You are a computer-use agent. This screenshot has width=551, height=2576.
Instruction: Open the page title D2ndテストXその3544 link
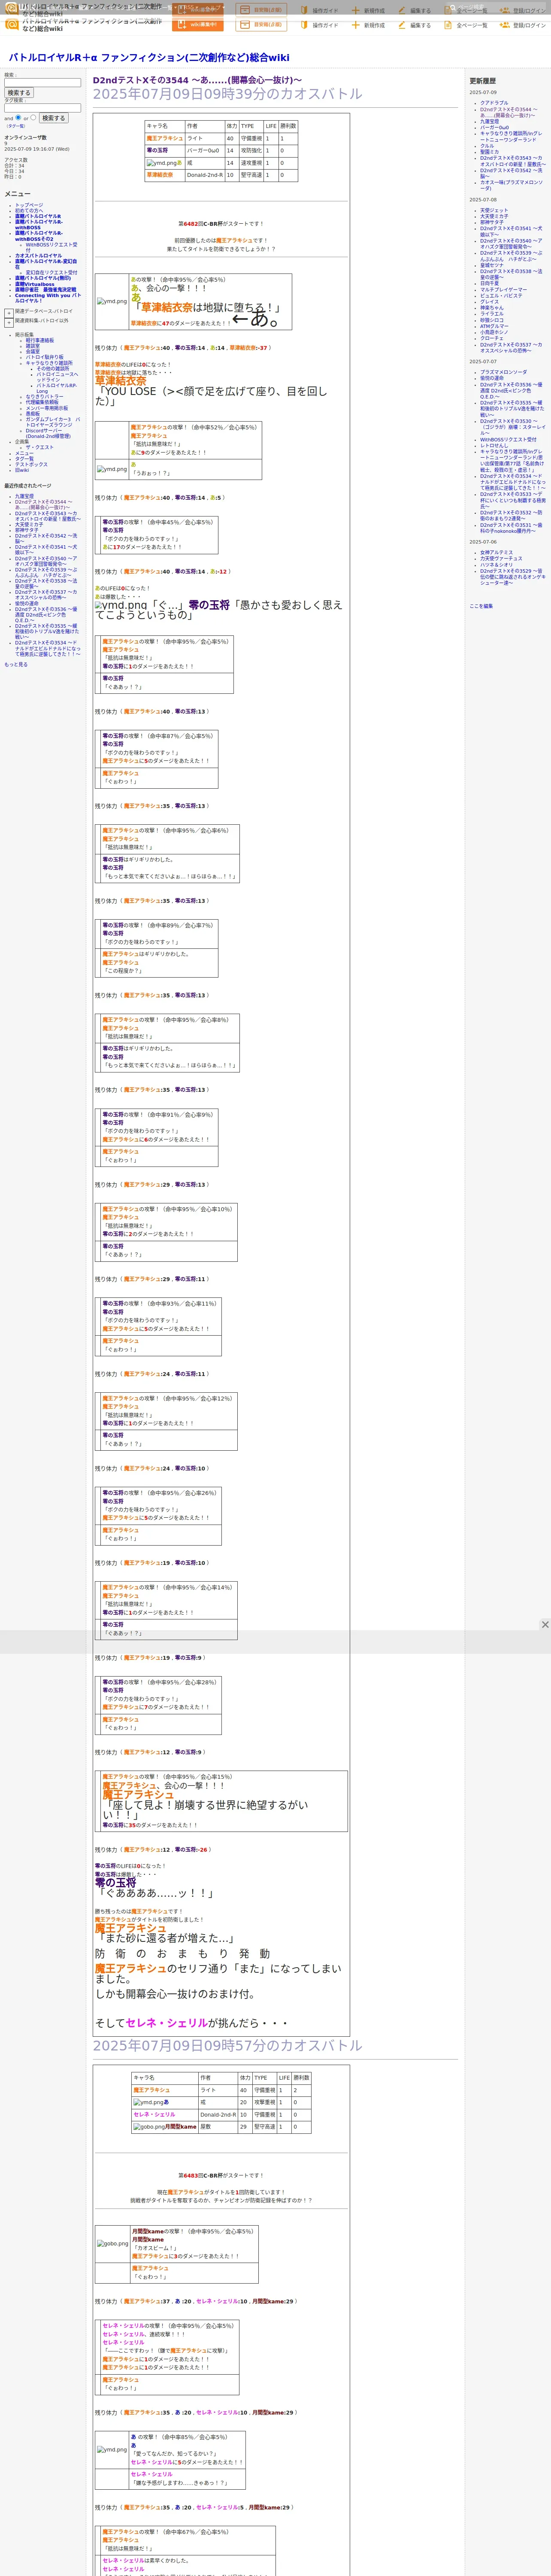coord(197,80)
